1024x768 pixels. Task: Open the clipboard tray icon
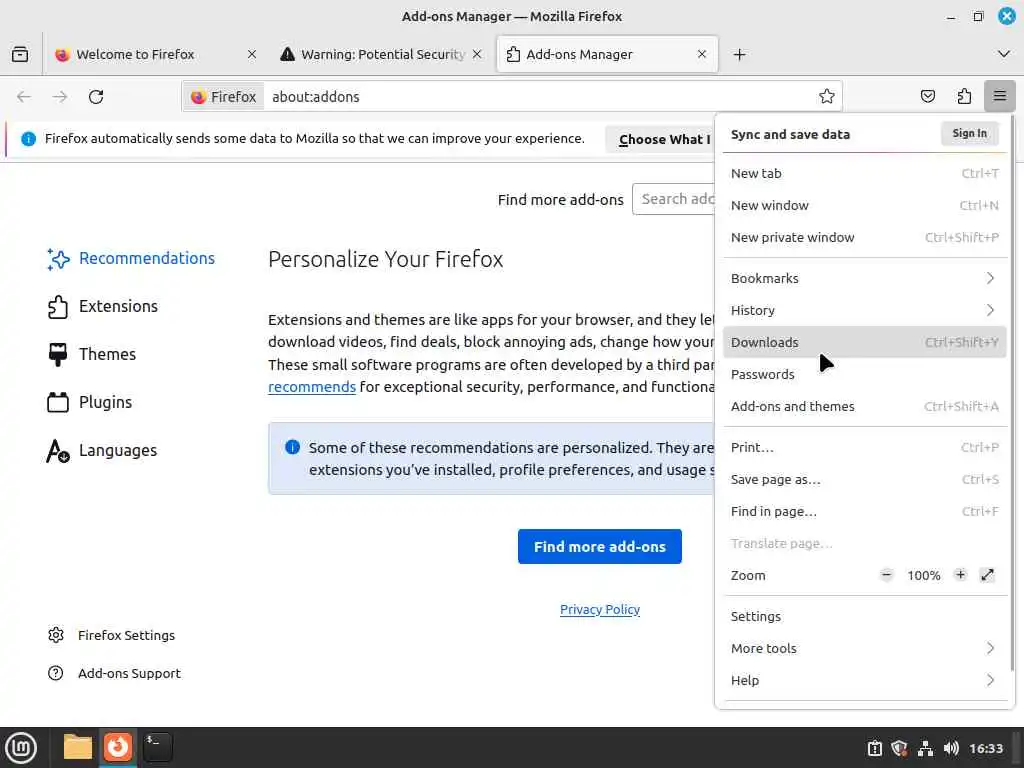pos(874,748)
